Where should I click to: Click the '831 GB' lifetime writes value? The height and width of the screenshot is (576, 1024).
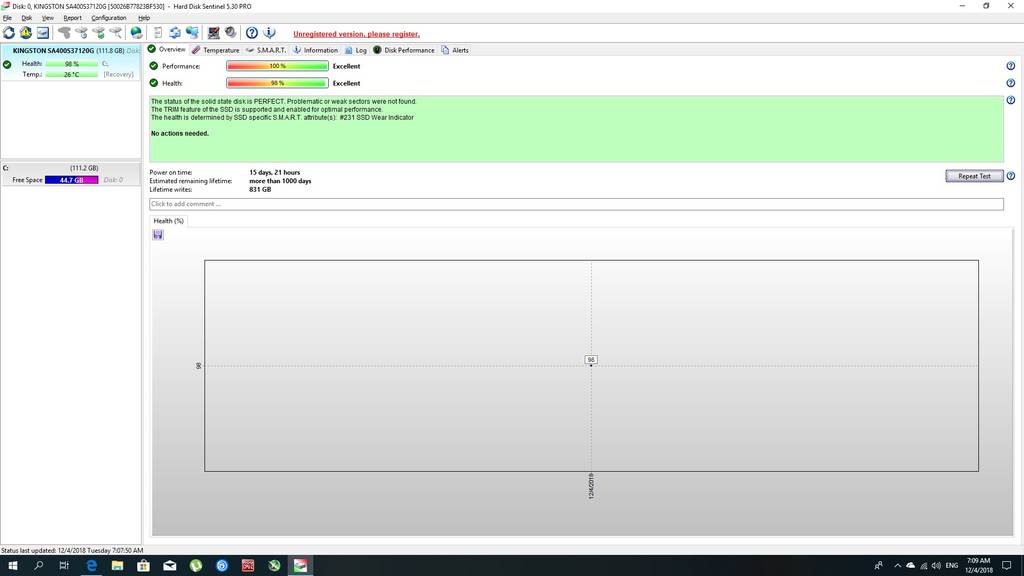(260, 189)
